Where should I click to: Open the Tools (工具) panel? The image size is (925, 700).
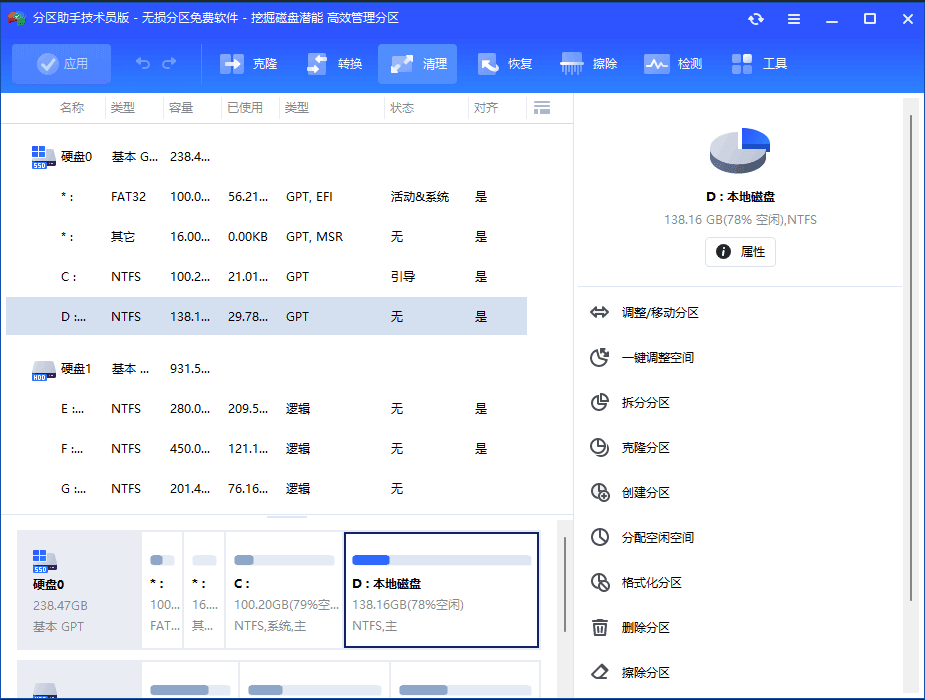[758, 62]
